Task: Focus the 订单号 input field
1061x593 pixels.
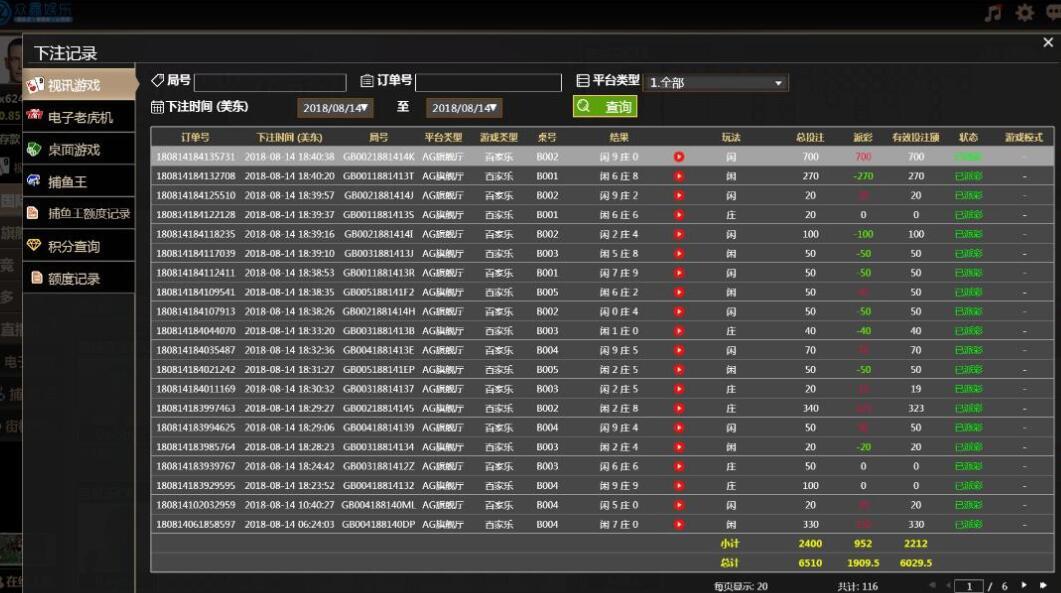Action: click(x=489, y=83)
